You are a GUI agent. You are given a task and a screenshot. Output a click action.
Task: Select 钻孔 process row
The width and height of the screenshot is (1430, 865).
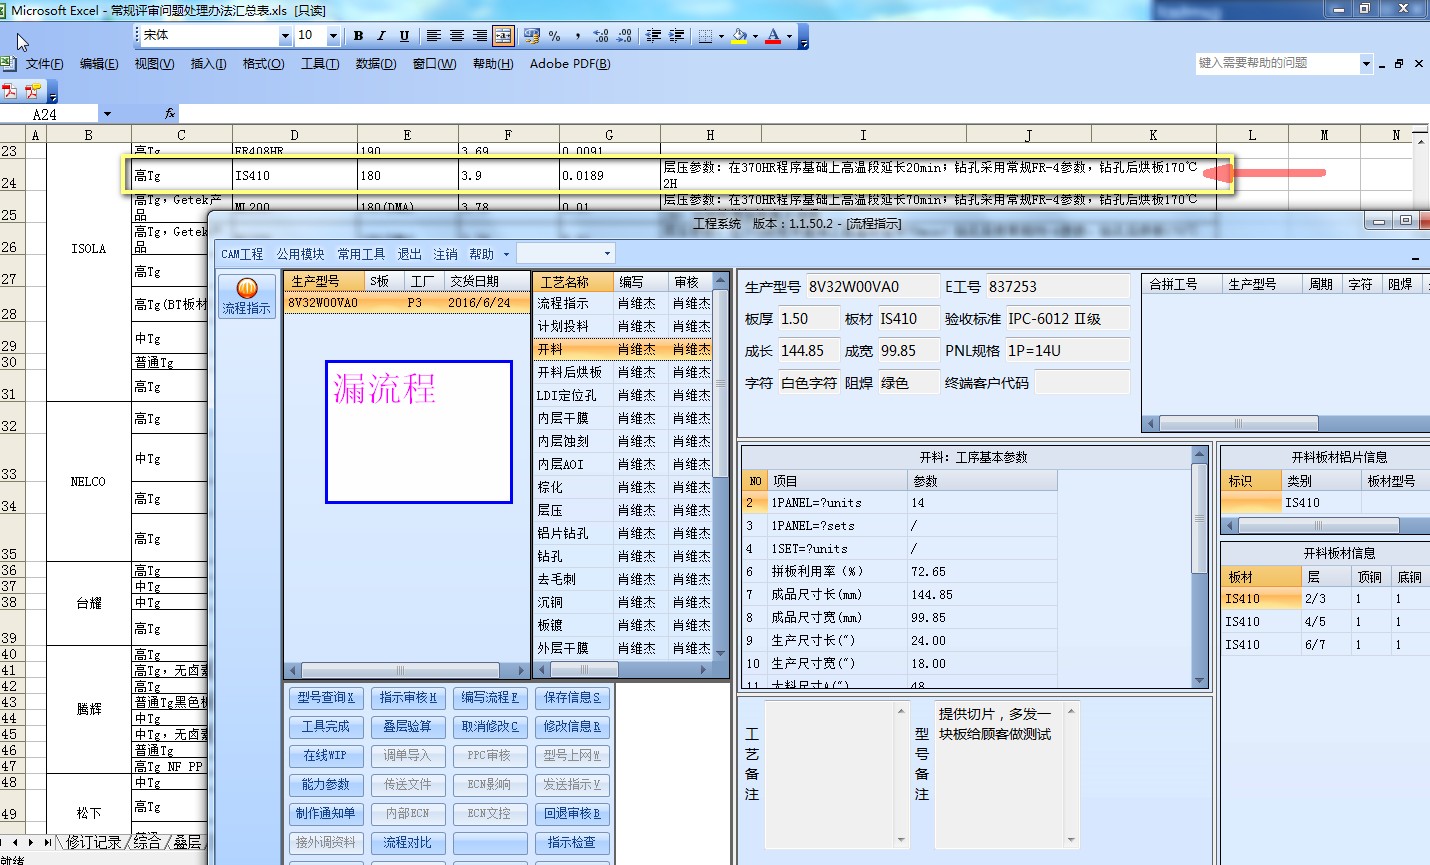coord(623,556)
